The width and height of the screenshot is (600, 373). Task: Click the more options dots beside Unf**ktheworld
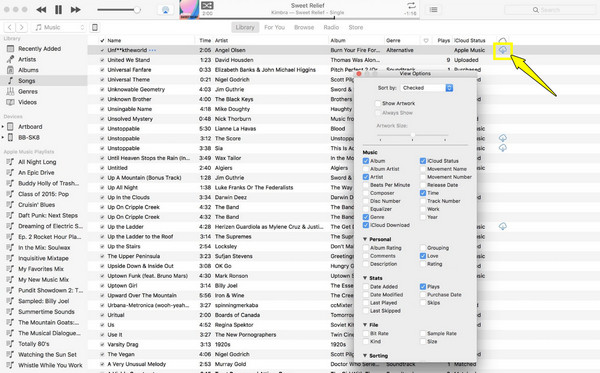[x=152, y=50]
